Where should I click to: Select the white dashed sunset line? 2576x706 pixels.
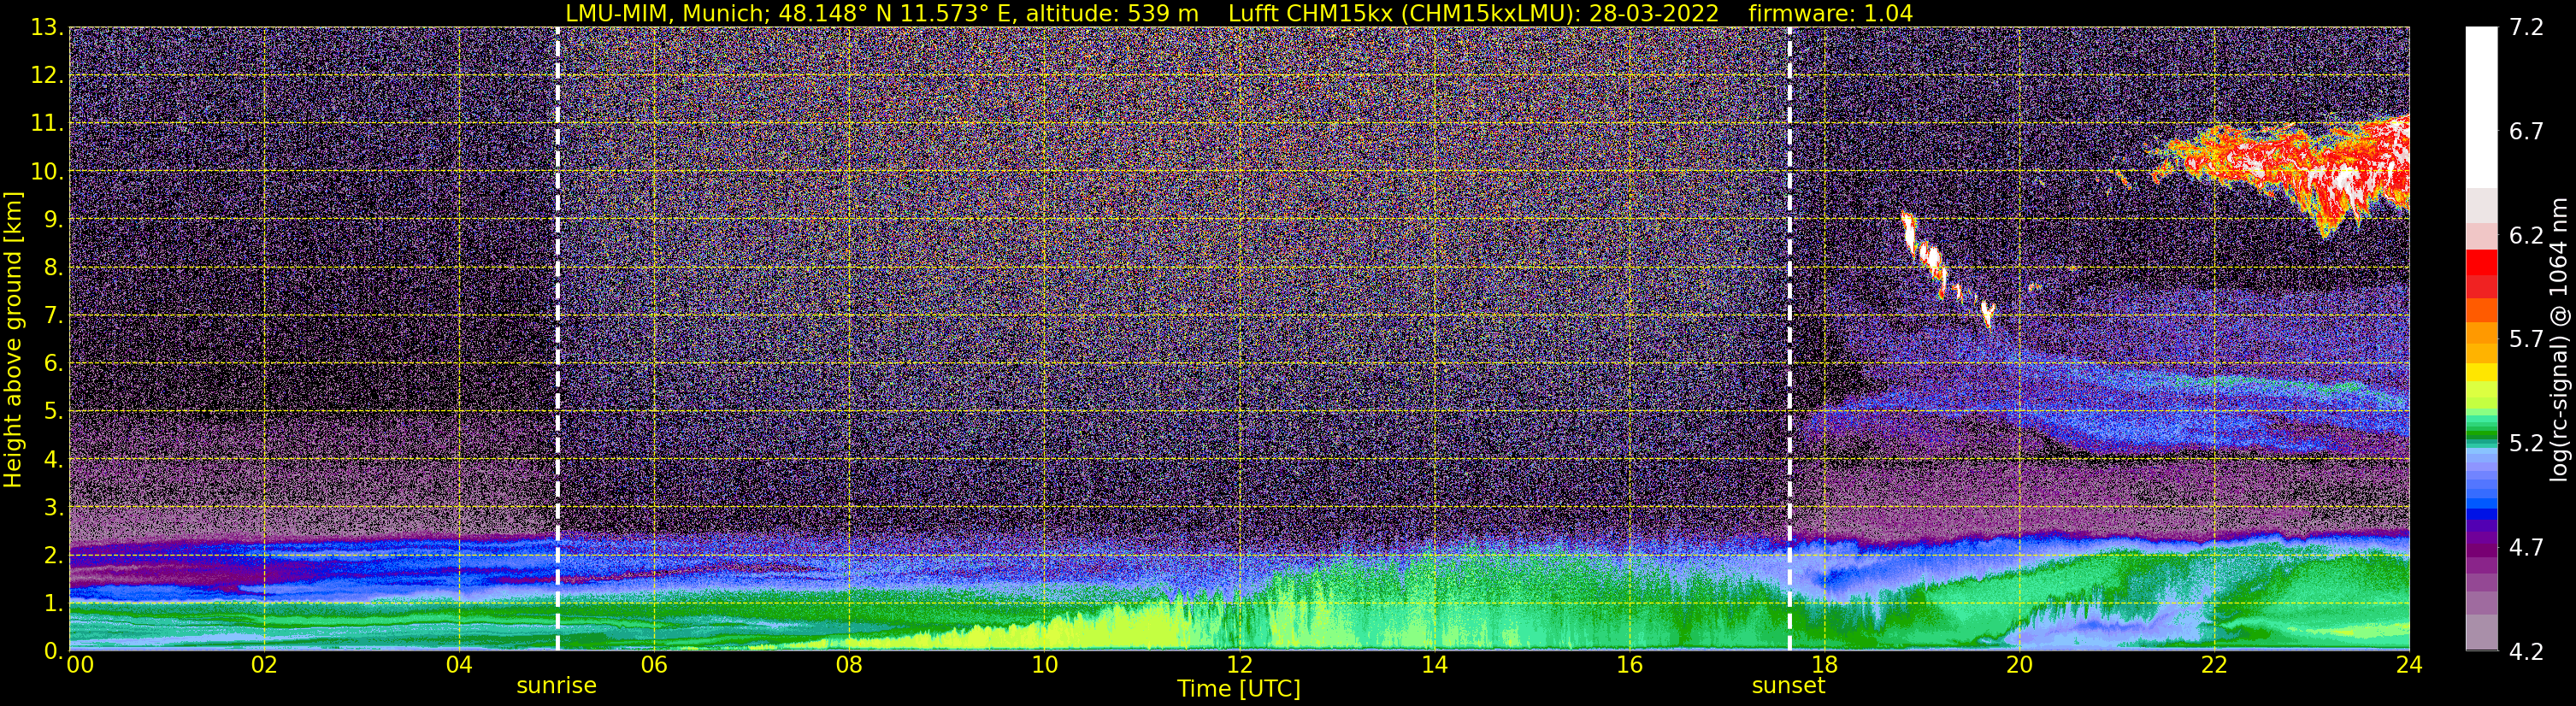click(x=1789, y=339)
